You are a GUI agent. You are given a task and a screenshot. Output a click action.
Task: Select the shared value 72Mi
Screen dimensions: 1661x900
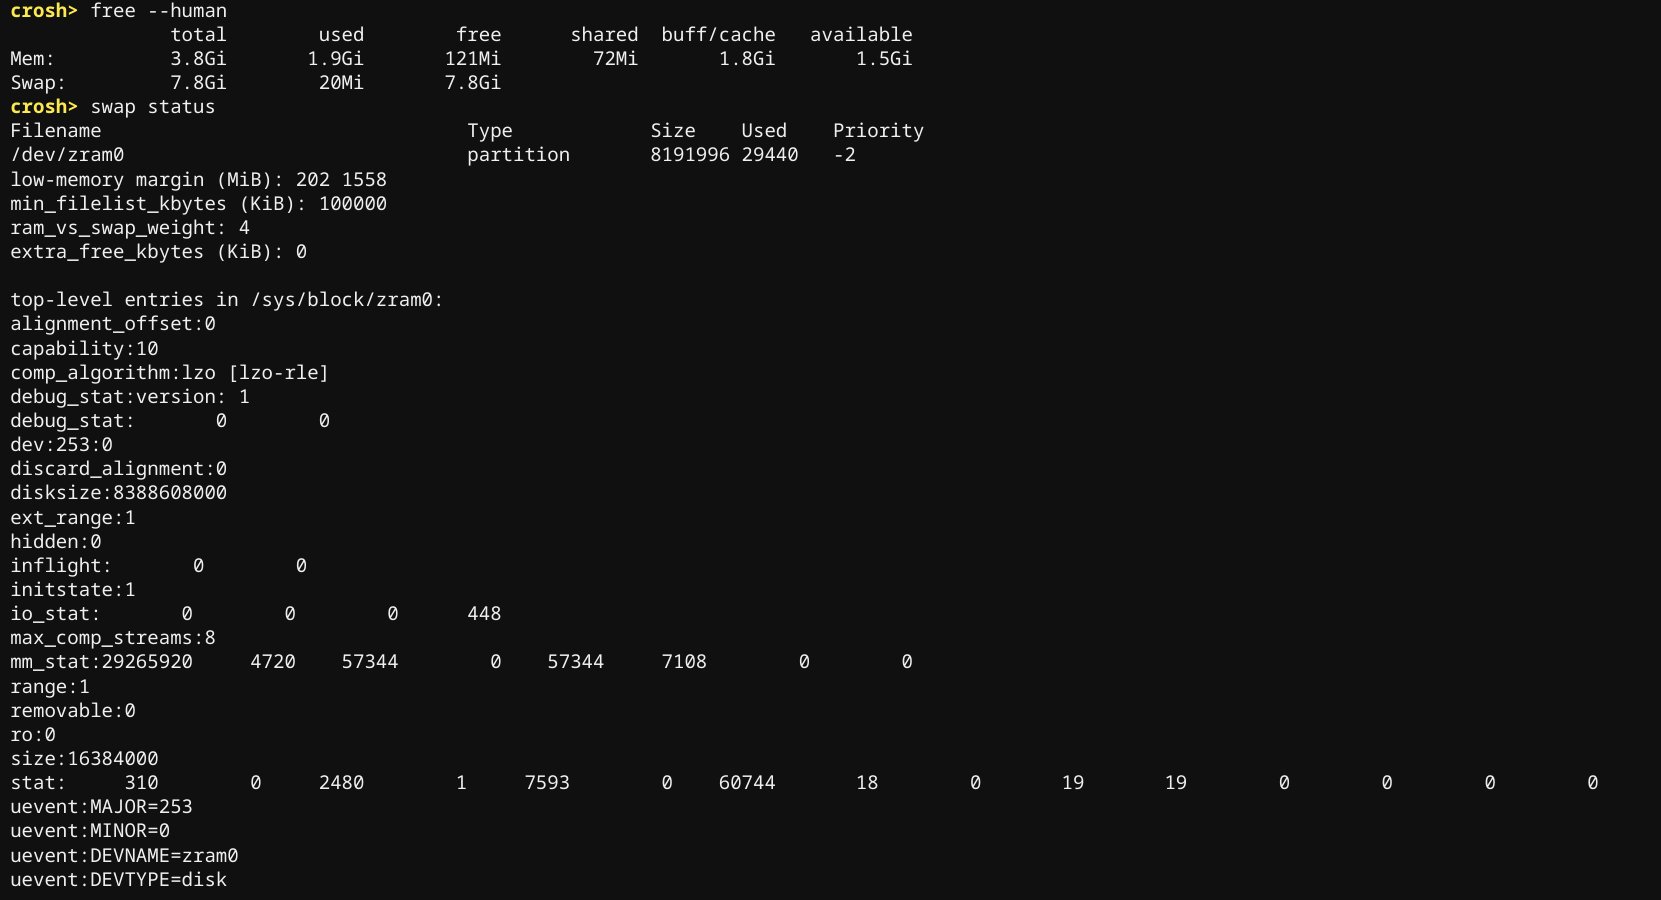(x=615, y=59)
